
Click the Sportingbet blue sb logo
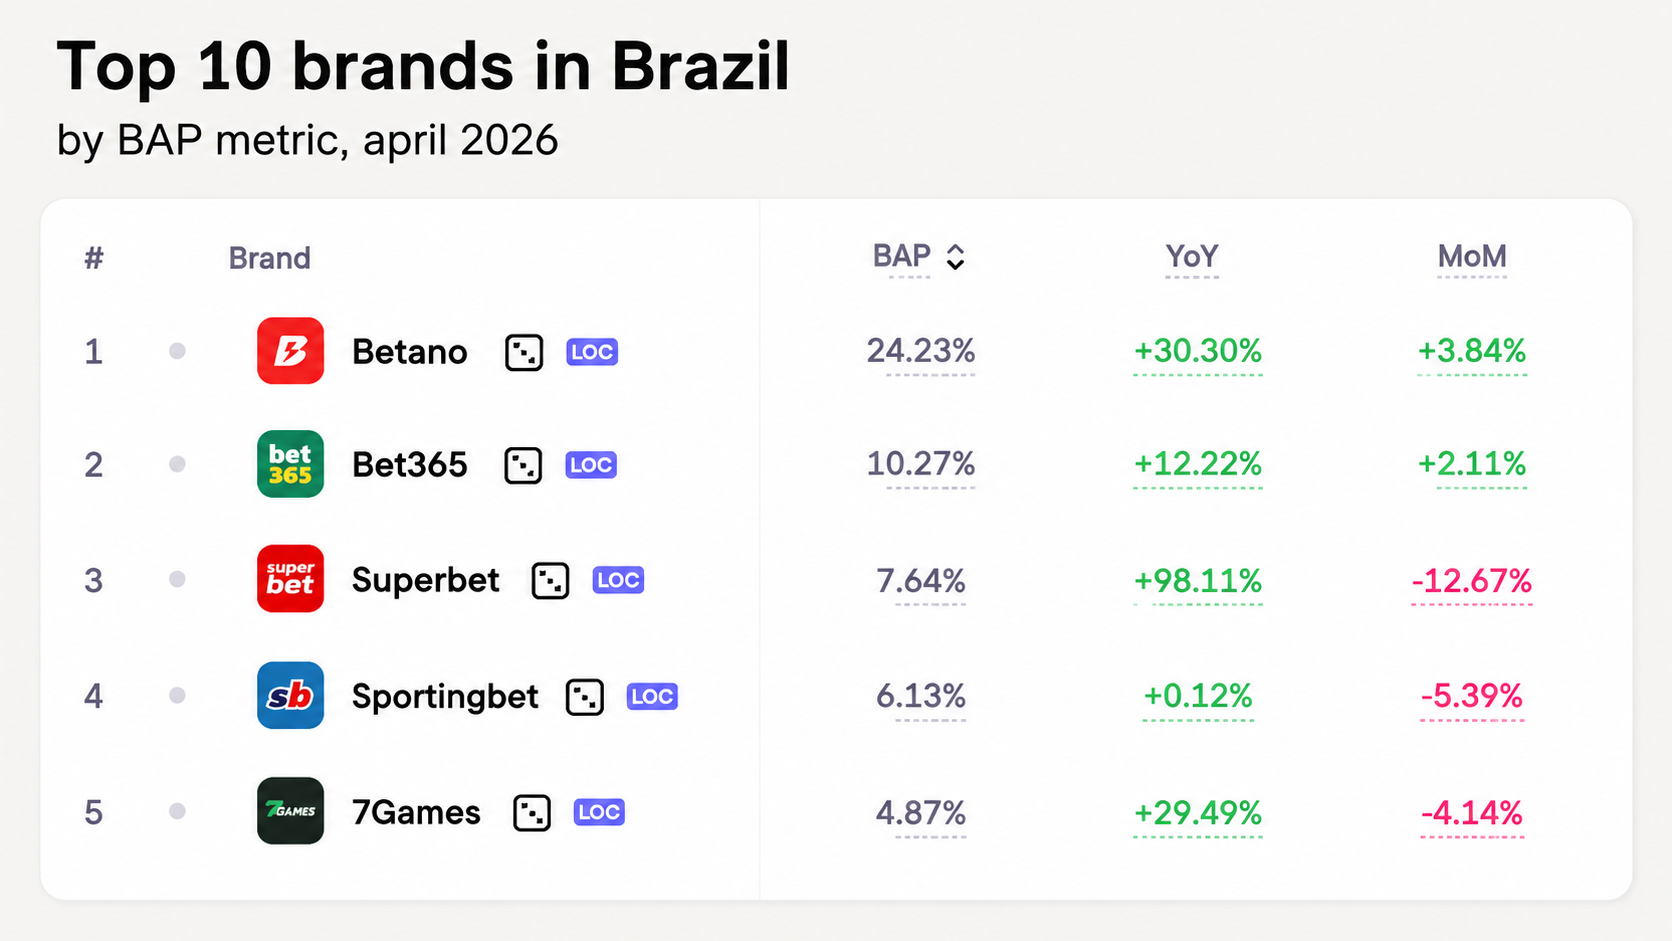tap(290, 695)
